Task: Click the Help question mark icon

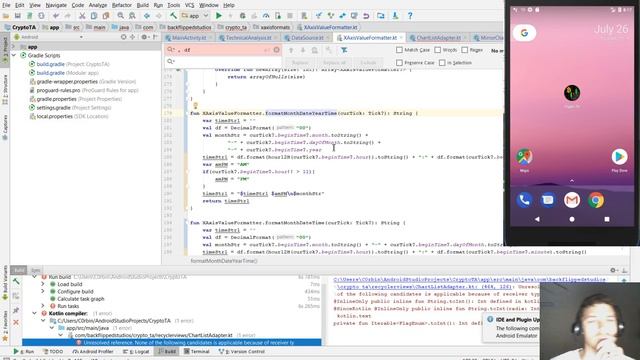Action: 410,16
